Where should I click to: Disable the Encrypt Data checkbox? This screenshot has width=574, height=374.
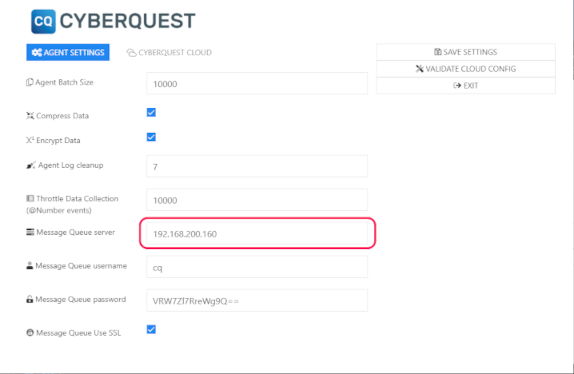point(151,137)
